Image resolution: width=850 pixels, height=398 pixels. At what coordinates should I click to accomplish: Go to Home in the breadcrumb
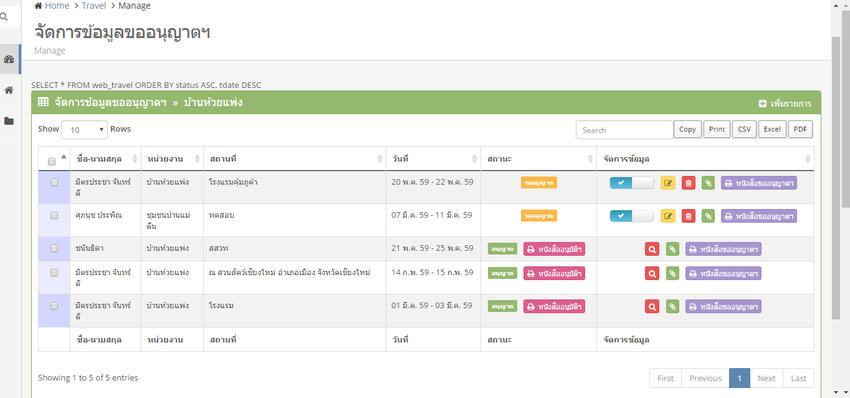coord(57,6)
